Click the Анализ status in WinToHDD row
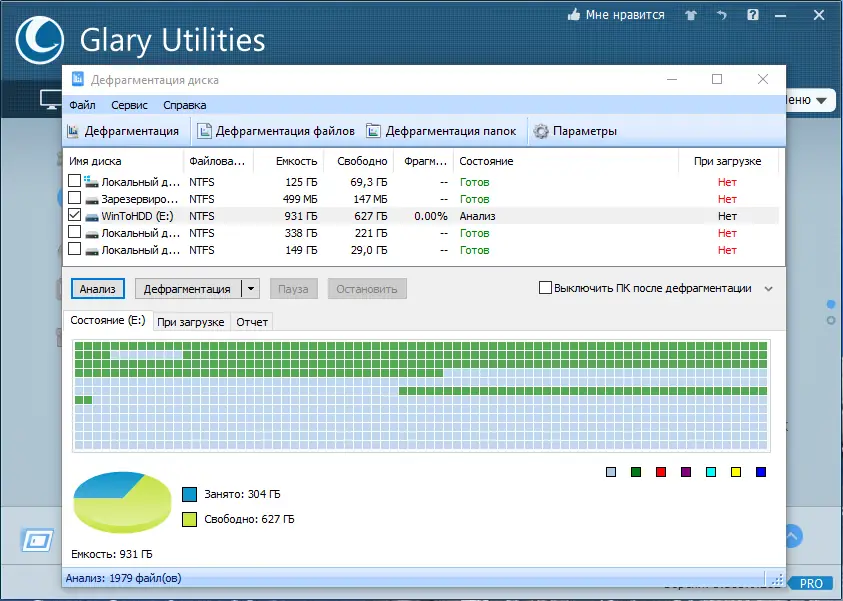The image size is (843, 601). coord(477,216)
